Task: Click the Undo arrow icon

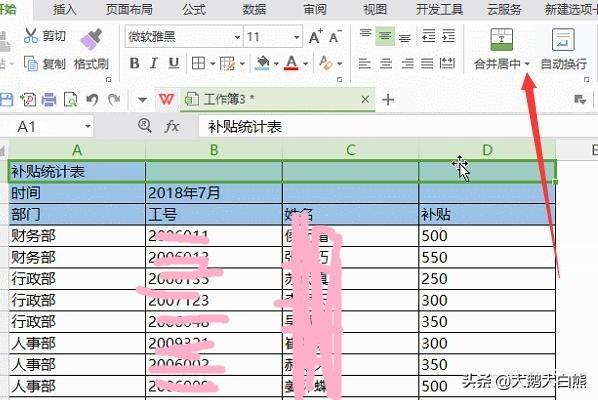Action: click(92, 100)
